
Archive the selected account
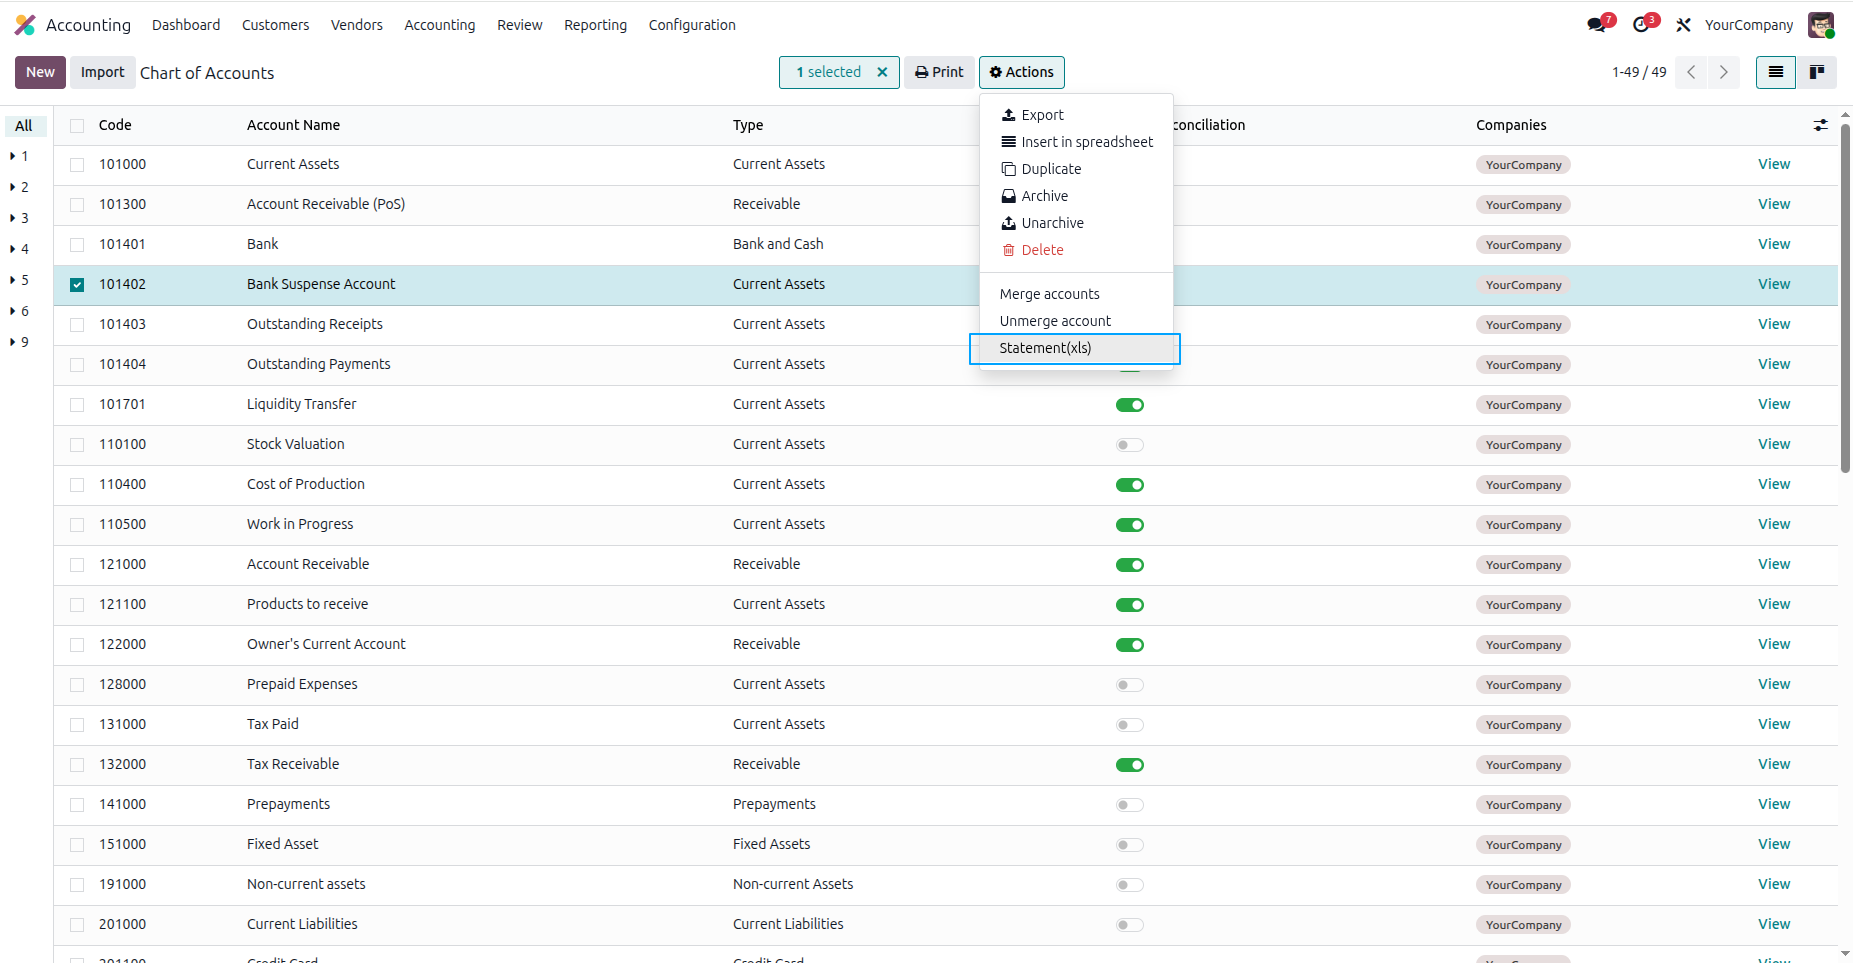point(1076,196)
